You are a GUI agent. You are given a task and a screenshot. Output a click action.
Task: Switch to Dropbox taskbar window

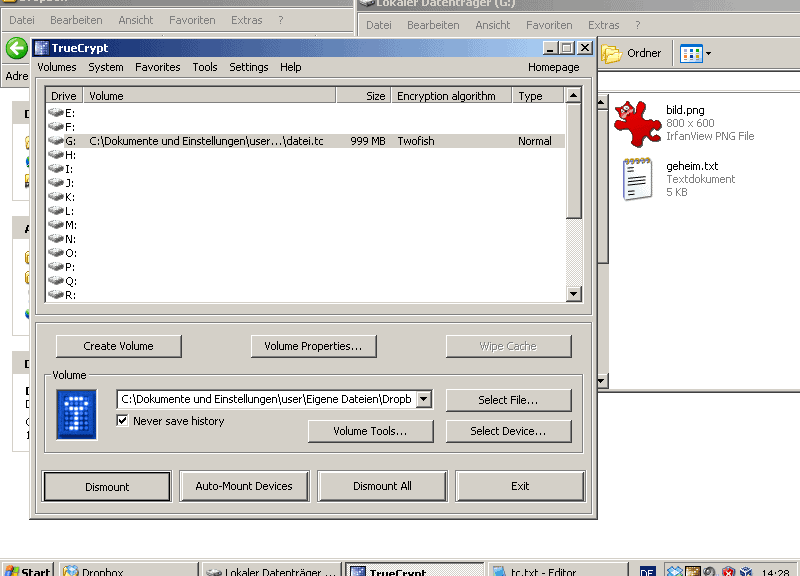click(x=129, y=570)
